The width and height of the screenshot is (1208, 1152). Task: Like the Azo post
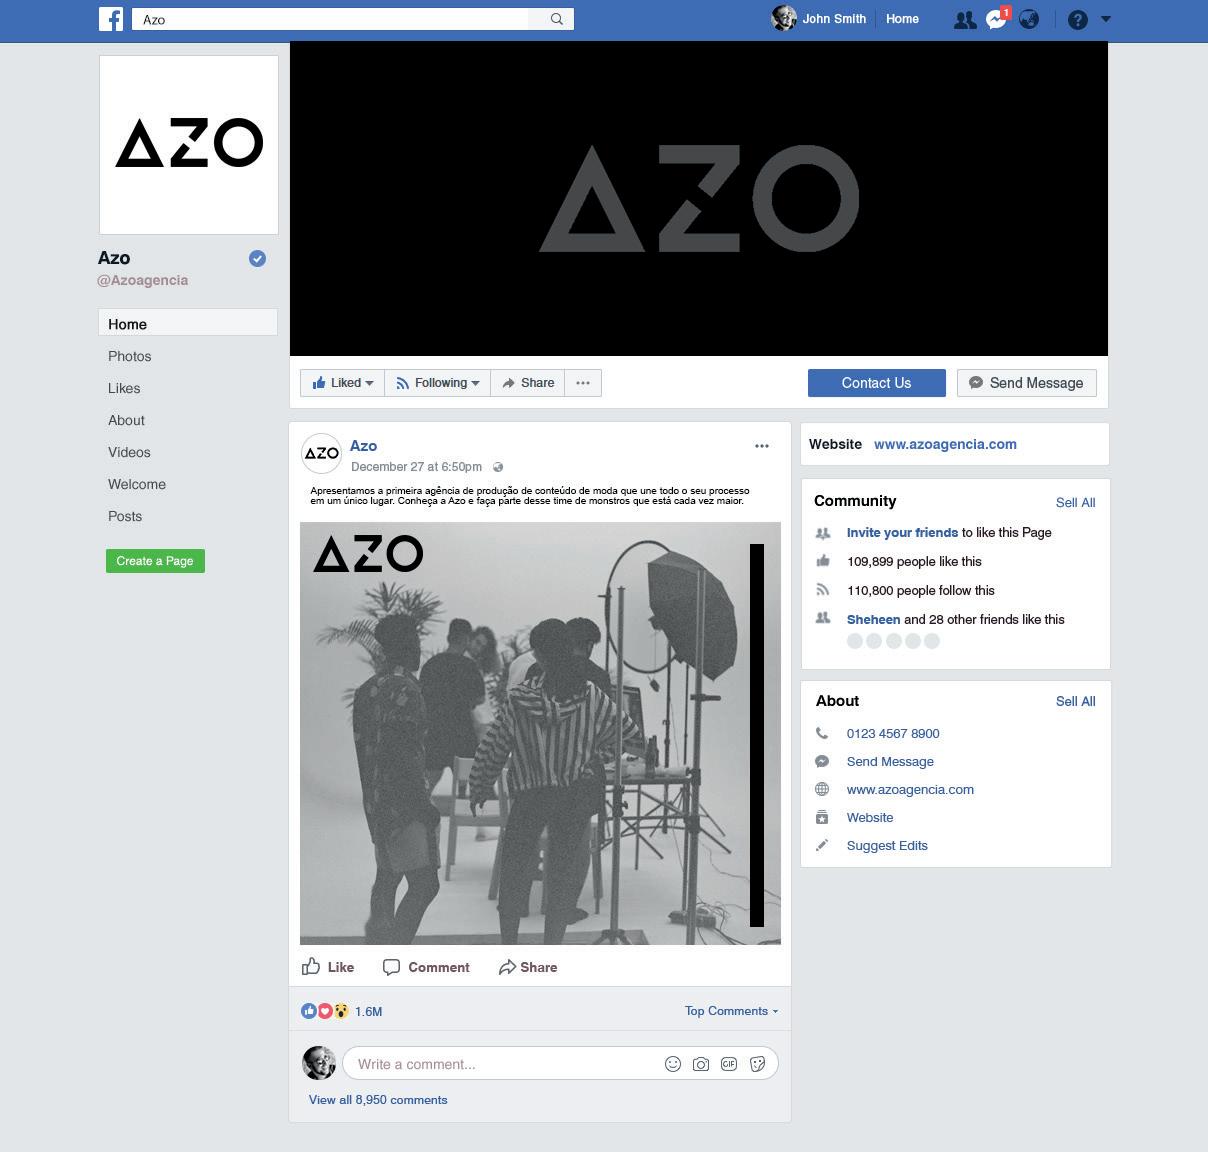[328, 967]
